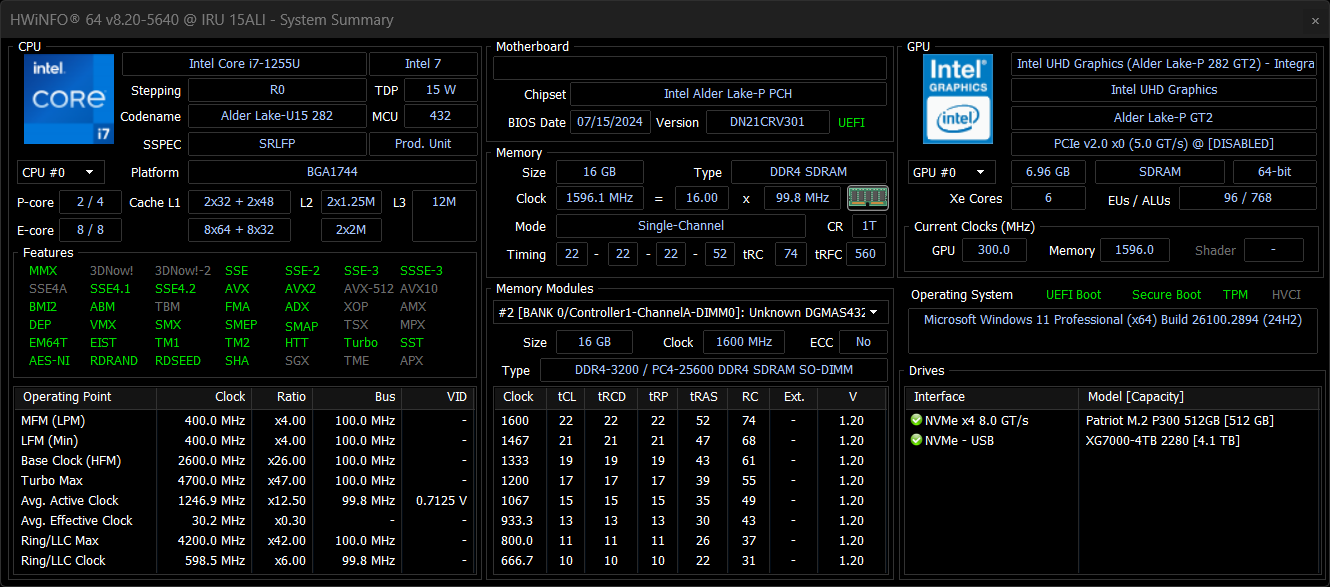The height and width of the screenshot is (587, 1330).
Task: Click green check icon beside NVMe - USB
Action: 916,440
